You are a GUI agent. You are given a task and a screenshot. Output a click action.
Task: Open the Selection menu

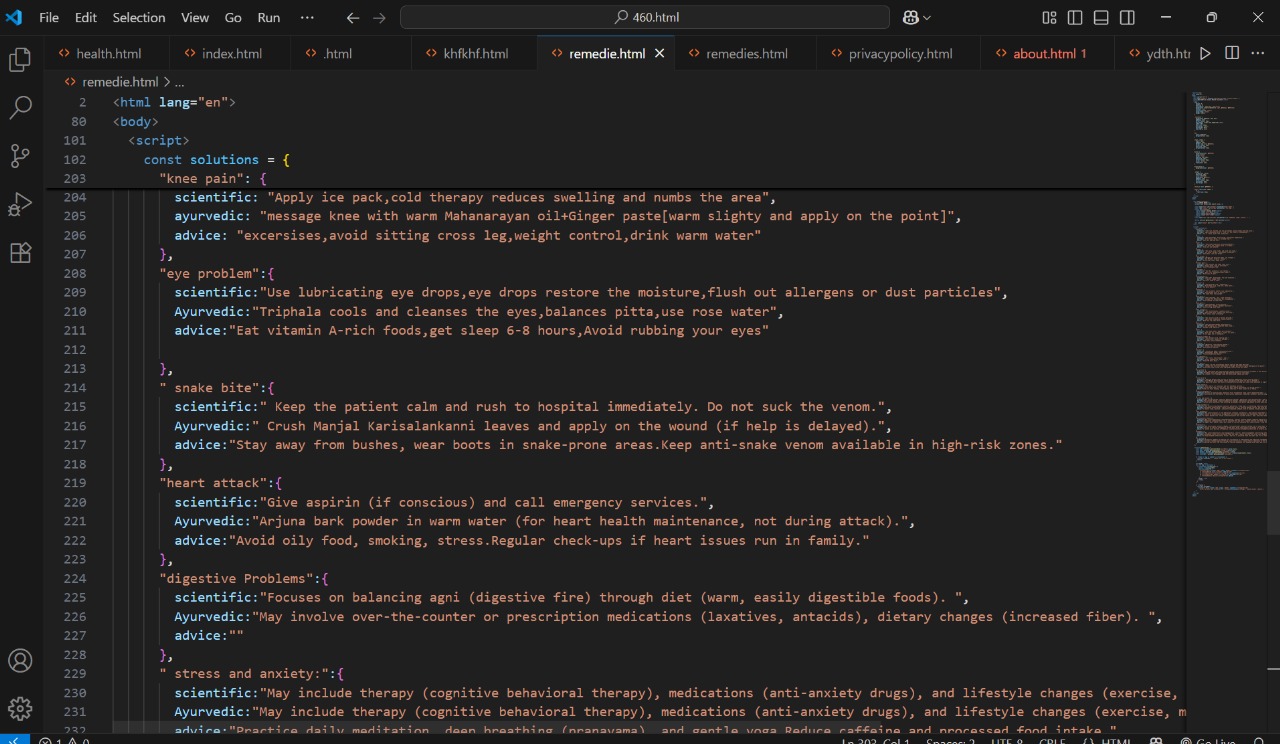pos(139,17)
